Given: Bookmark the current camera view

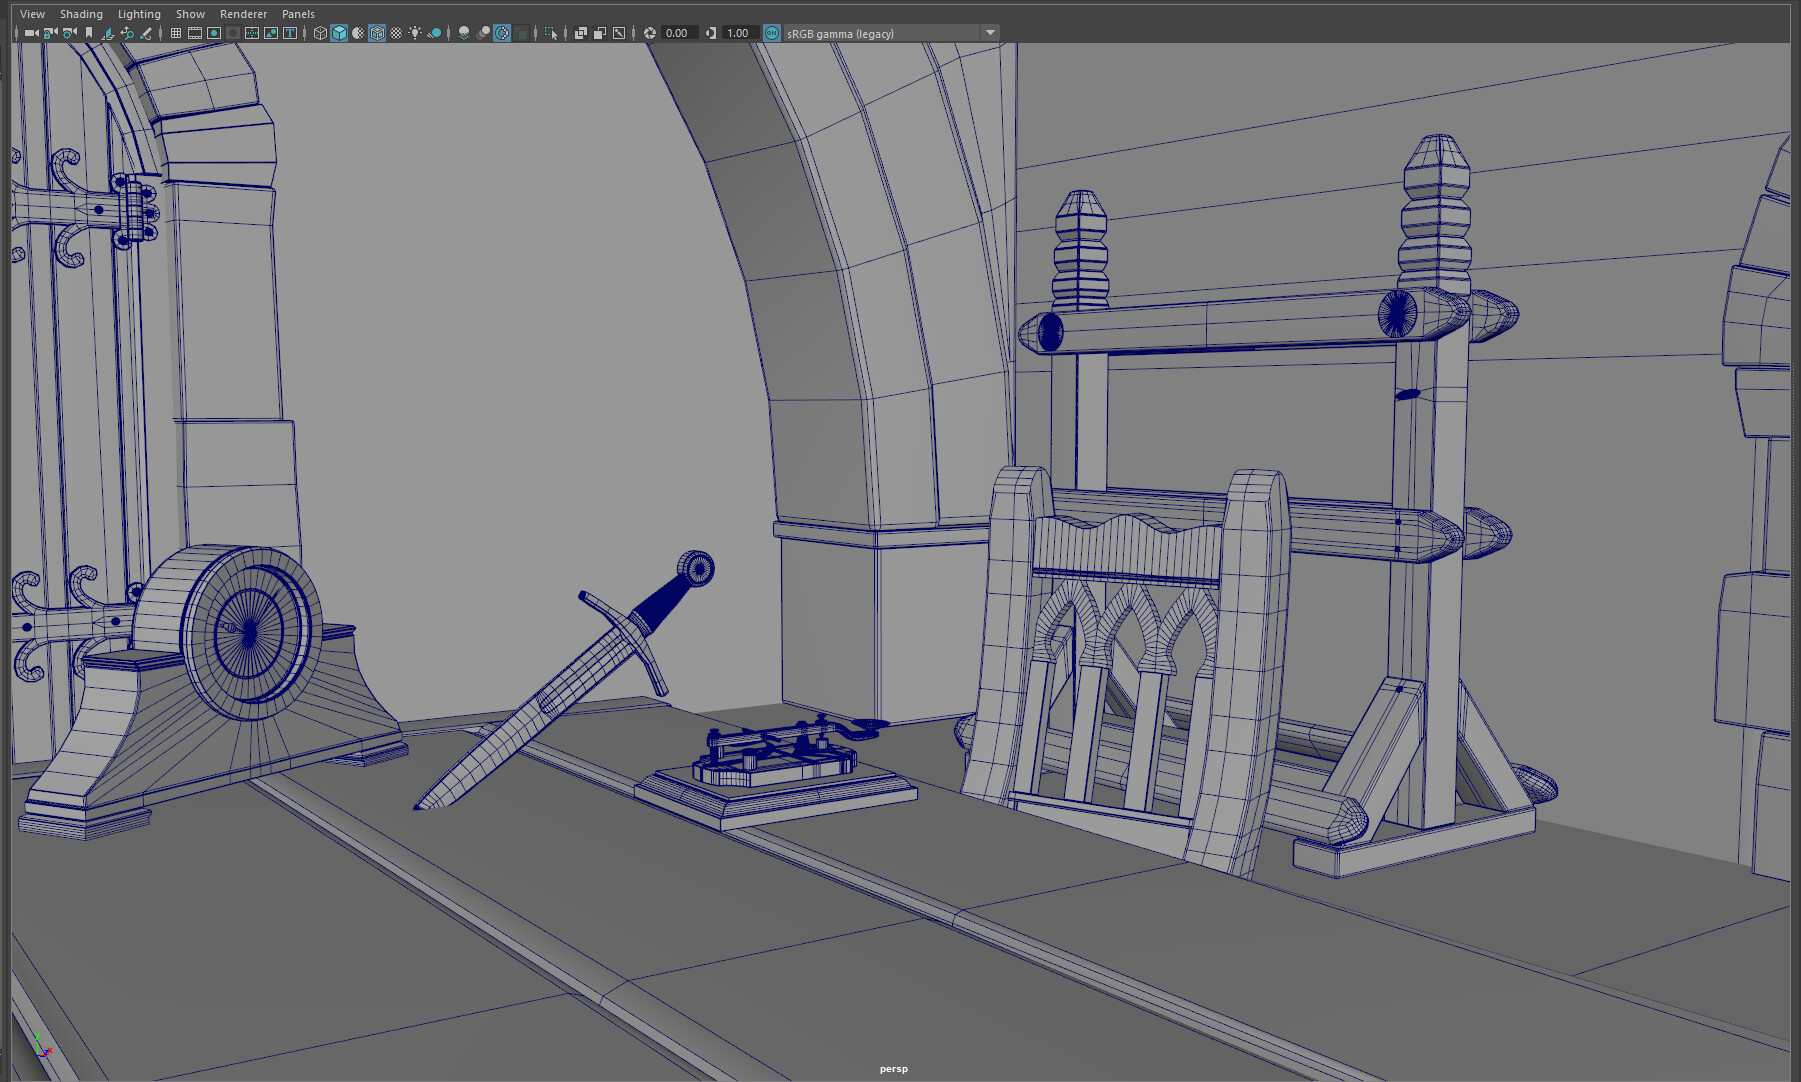Looking at the screenshot, I should [x=89, y=33].
